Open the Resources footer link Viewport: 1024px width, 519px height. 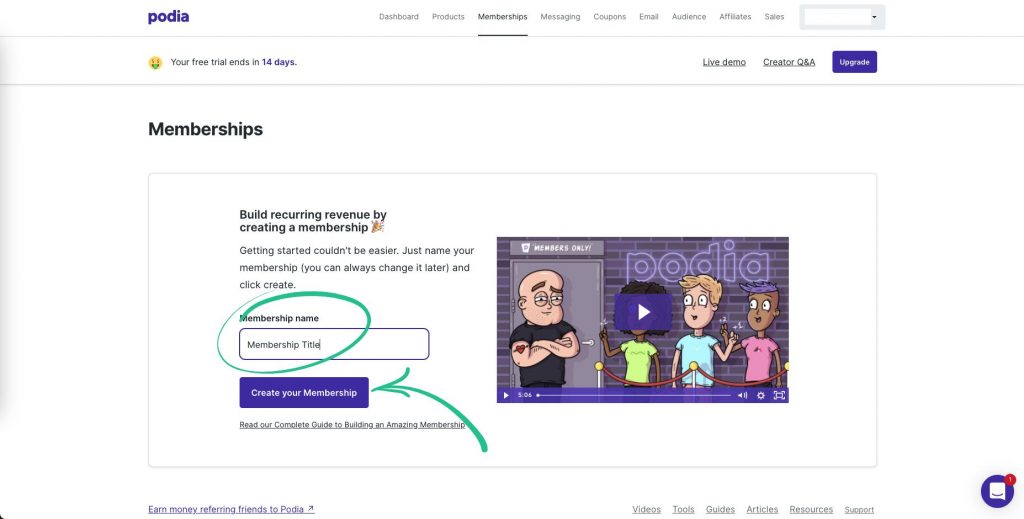[811, 509]
